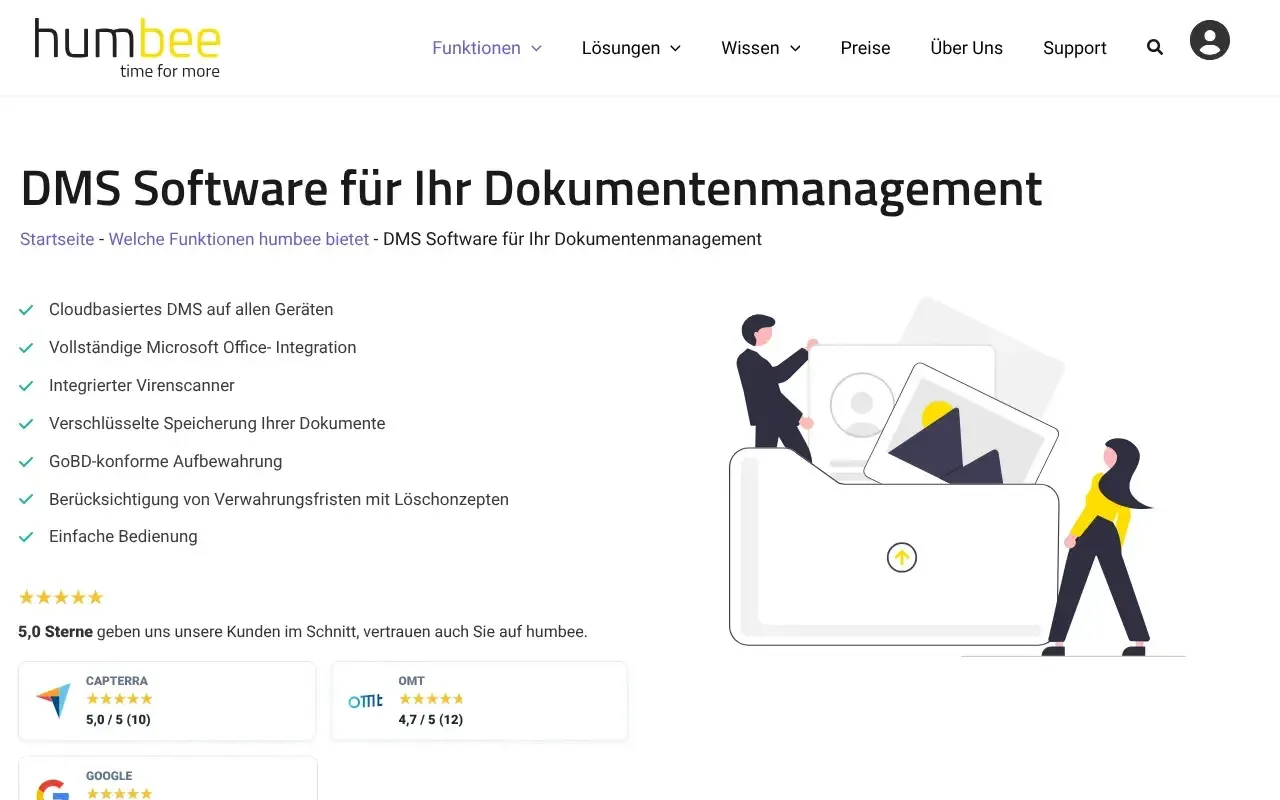Image resolution: width=1280 pixels, height=800 pixels.
Task: Open the search magnifier icon
Action: tap(1155, 47)
